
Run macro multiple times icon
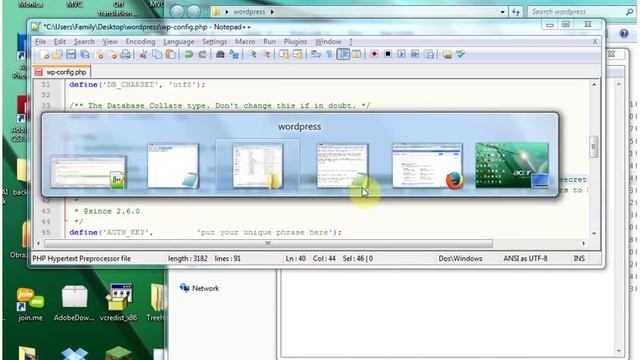click(415, 54)
